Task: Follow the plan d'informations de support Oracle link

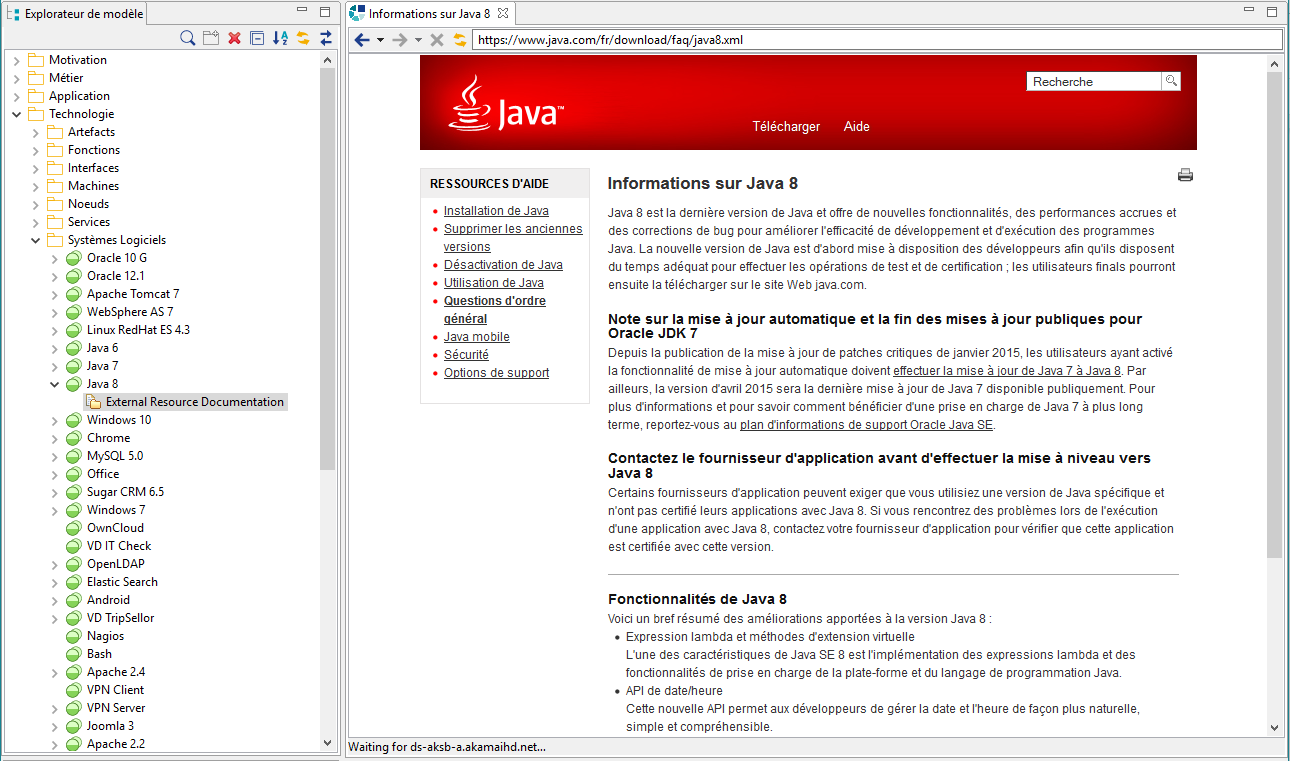Action: click(x=867, y=425)
